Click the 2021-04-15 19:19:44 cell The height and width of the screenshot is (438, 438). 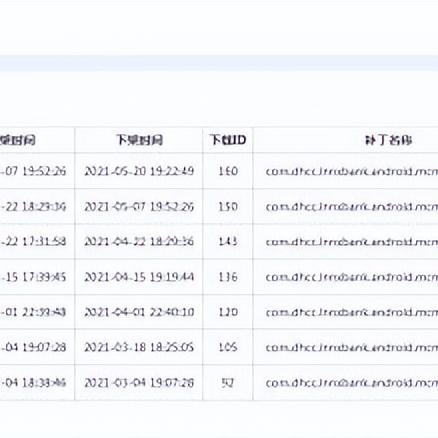(x=139, y=277)
